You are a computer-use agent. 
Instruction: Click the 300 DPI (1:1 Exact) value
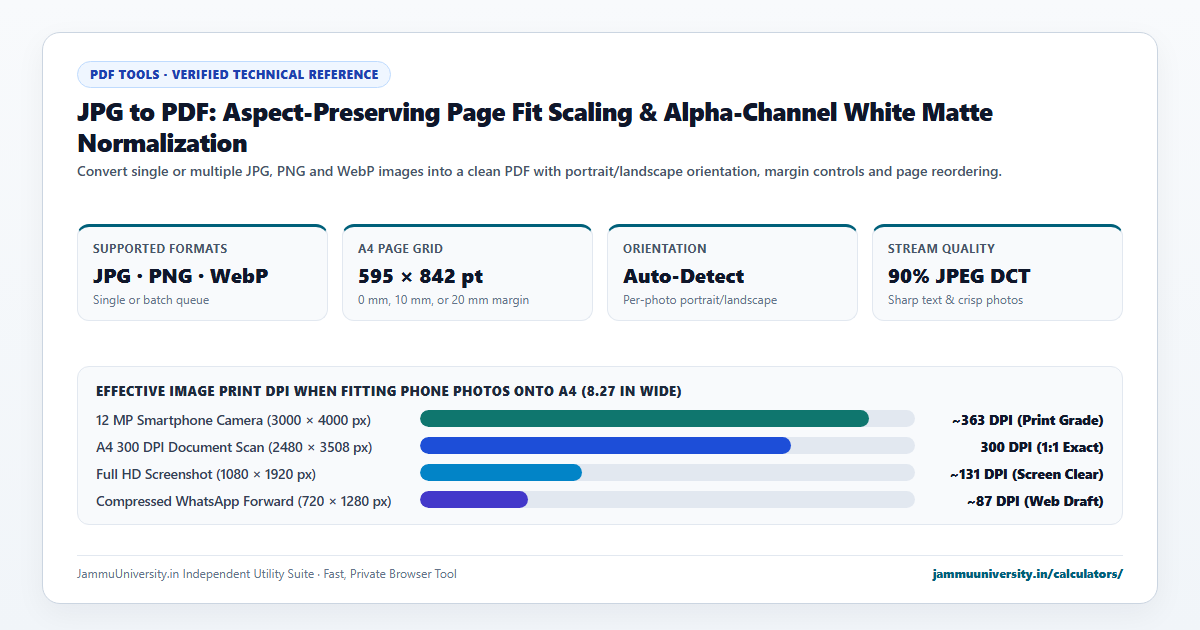[x=1041, y=447]
